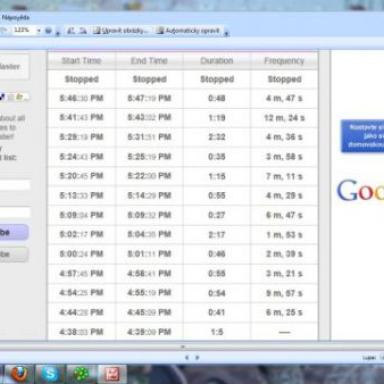Click the End Time column header
Viewport: 384px width, 384px height.
pos(149,61)
